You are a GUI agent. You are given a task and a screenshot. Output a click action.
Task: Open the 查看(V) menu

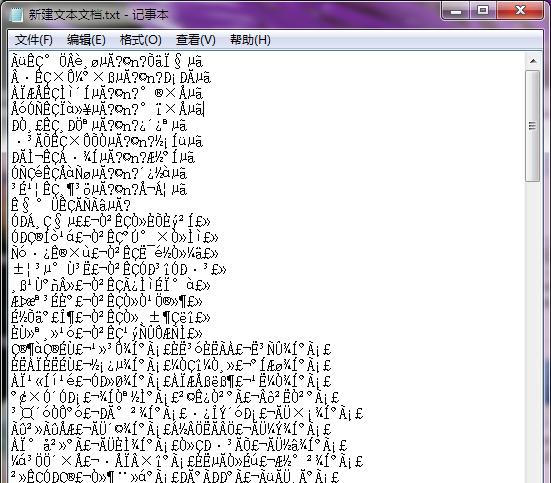(196, 40)
